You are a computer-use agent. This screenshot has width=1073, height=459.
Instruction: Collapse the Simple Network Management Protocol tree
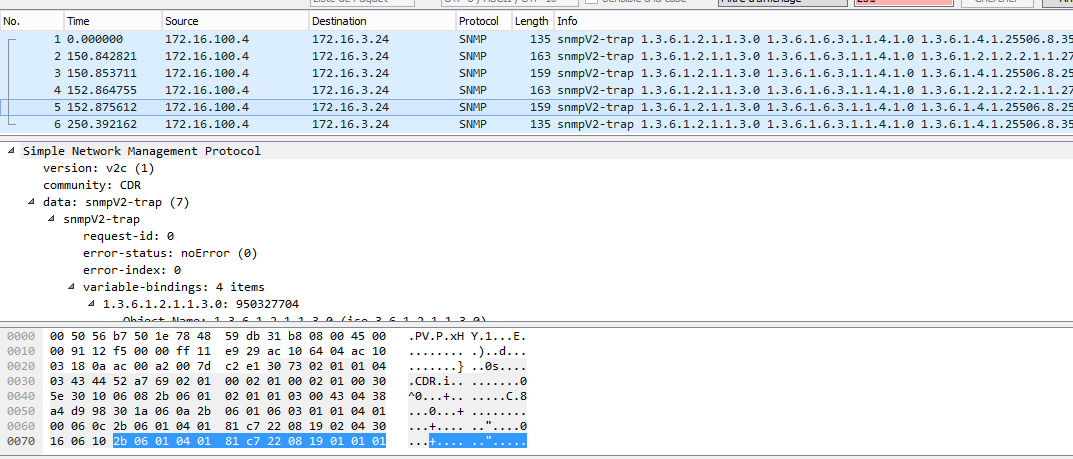12,151
